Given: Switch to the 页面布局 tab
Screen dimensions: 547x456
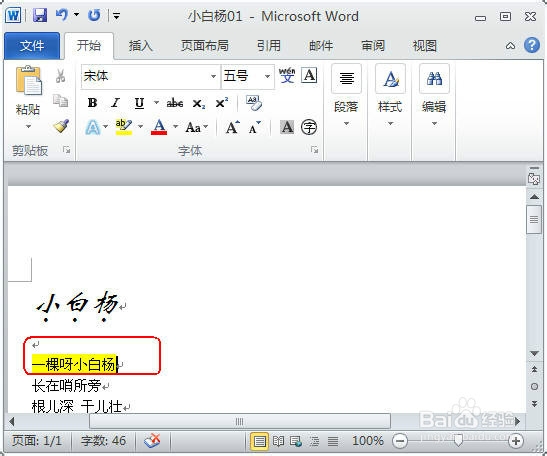Looking at the screenshot, I should tap(205, 46).
